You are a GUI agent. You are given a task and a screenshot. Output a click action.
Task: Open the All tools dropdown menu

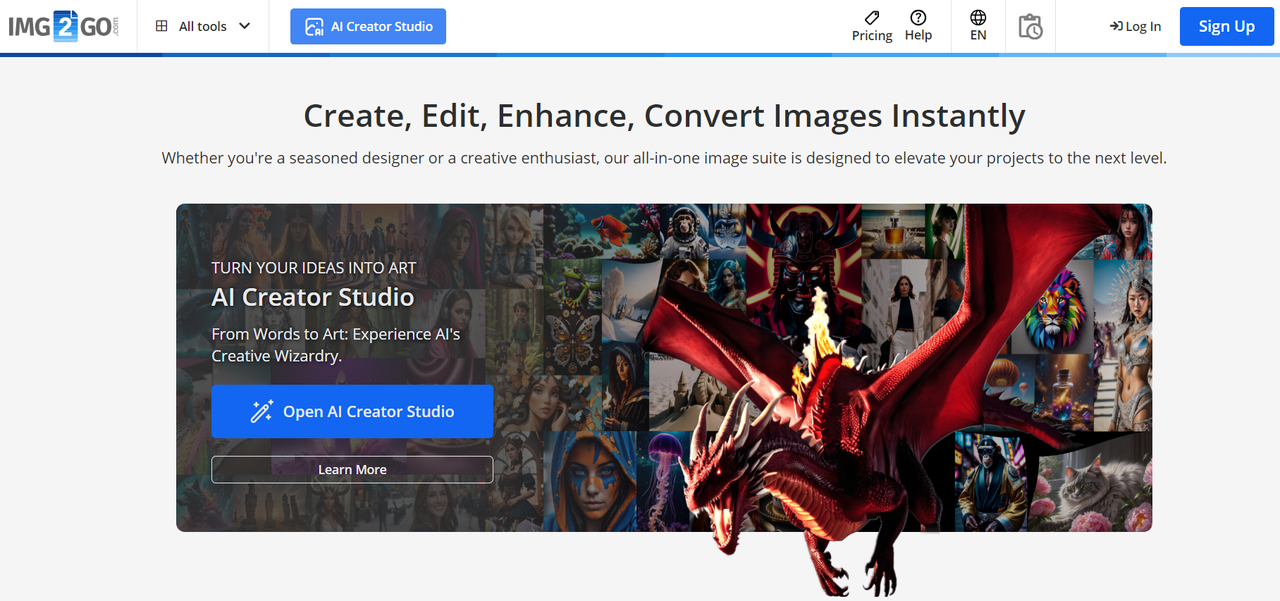point(204,26)
